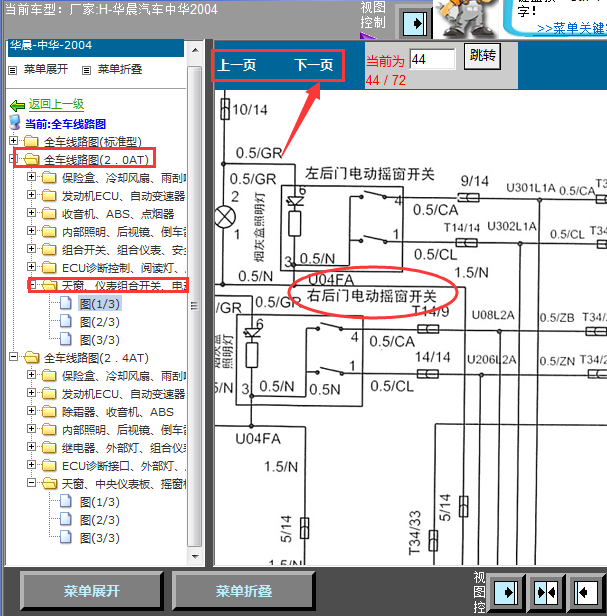The height and width of the screenshot is (616, 607).
Task: Open 图(1/3) under 2.4AT 天窗 folder
Action: point(99,502)
